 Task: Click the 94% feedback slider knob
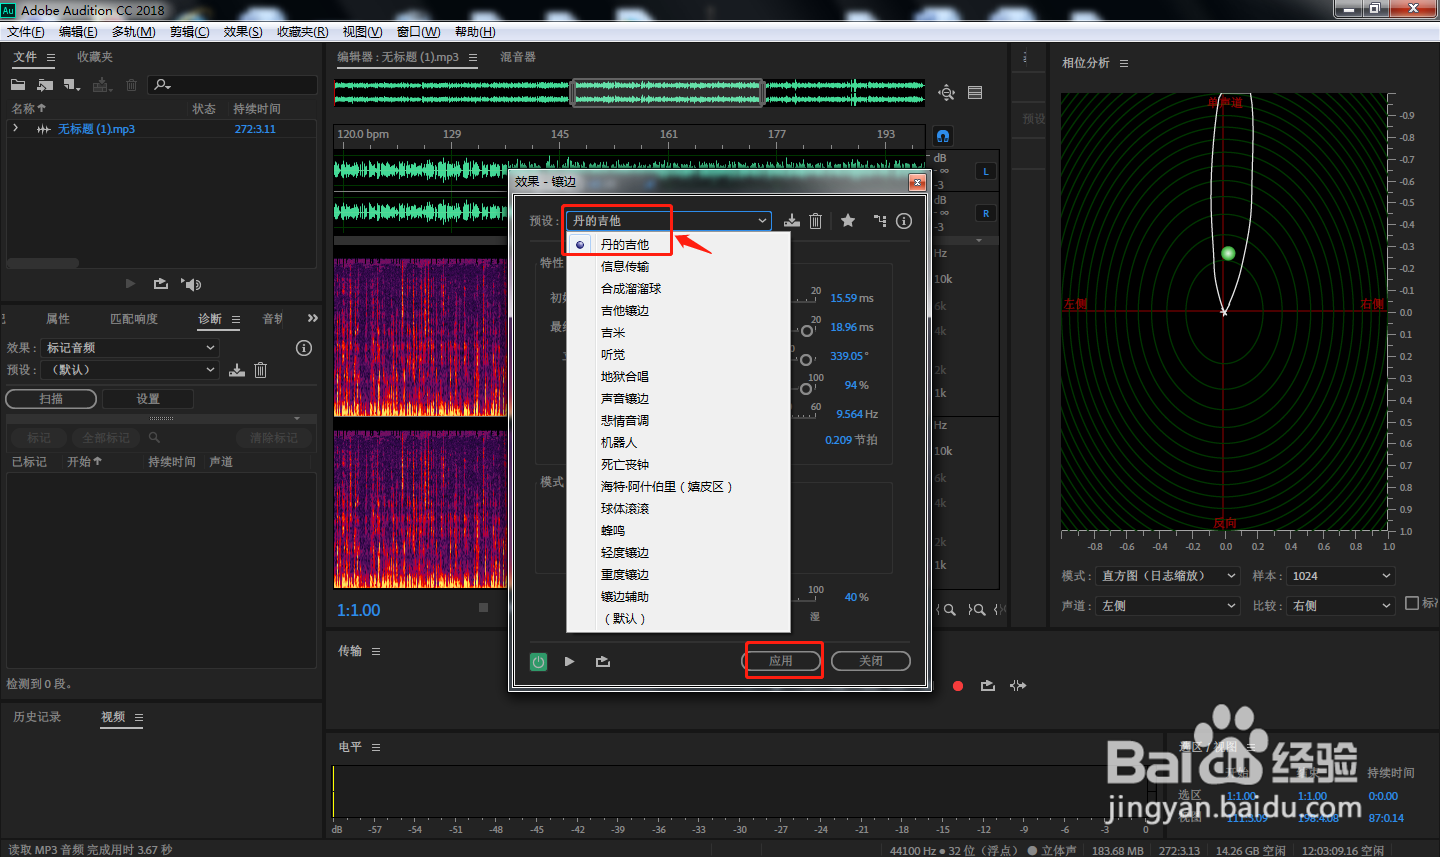coord(806,389)
